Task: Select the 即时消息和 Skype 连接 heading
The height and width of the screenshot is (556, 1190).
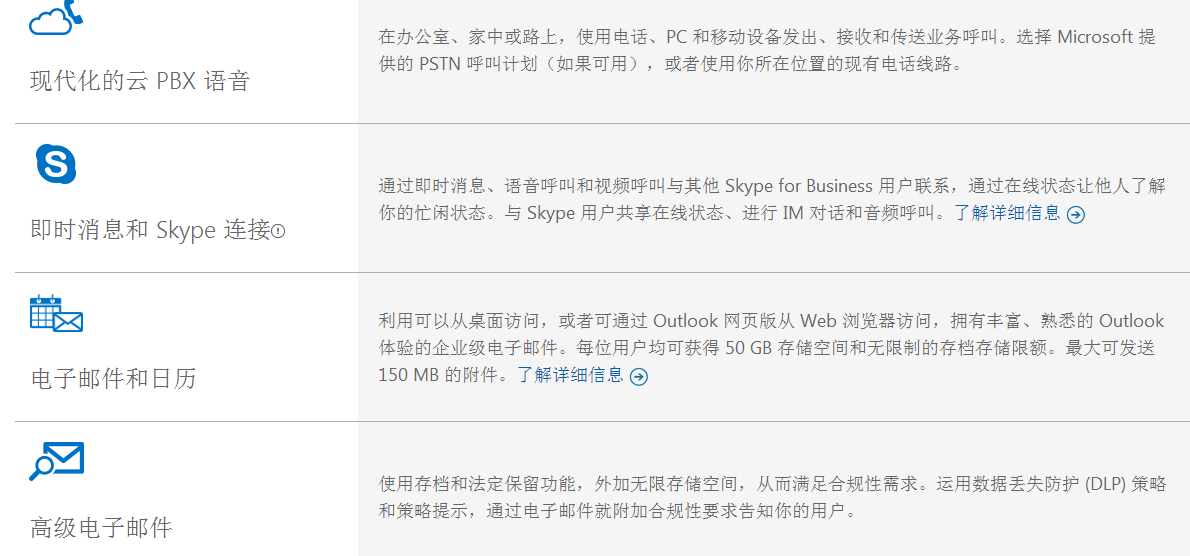Action: tap(150, 230)
